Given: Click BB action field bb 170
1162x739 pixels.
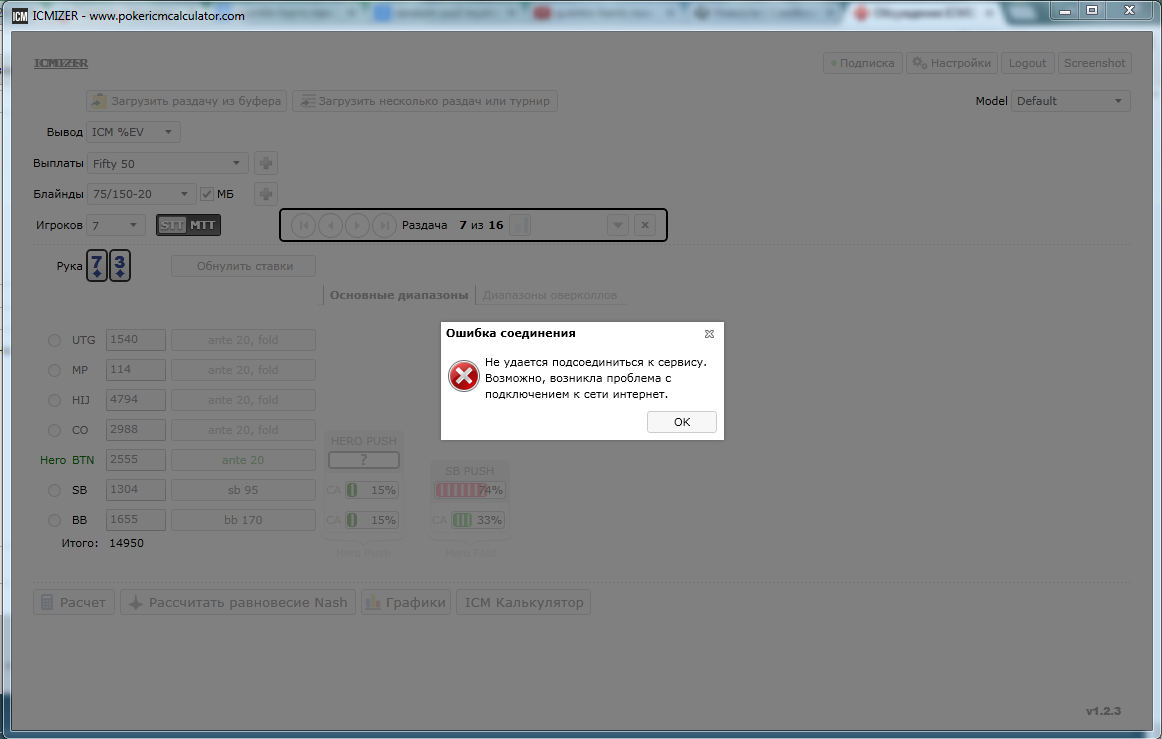Looking at the screenshot, I should (x=243, y=520).
